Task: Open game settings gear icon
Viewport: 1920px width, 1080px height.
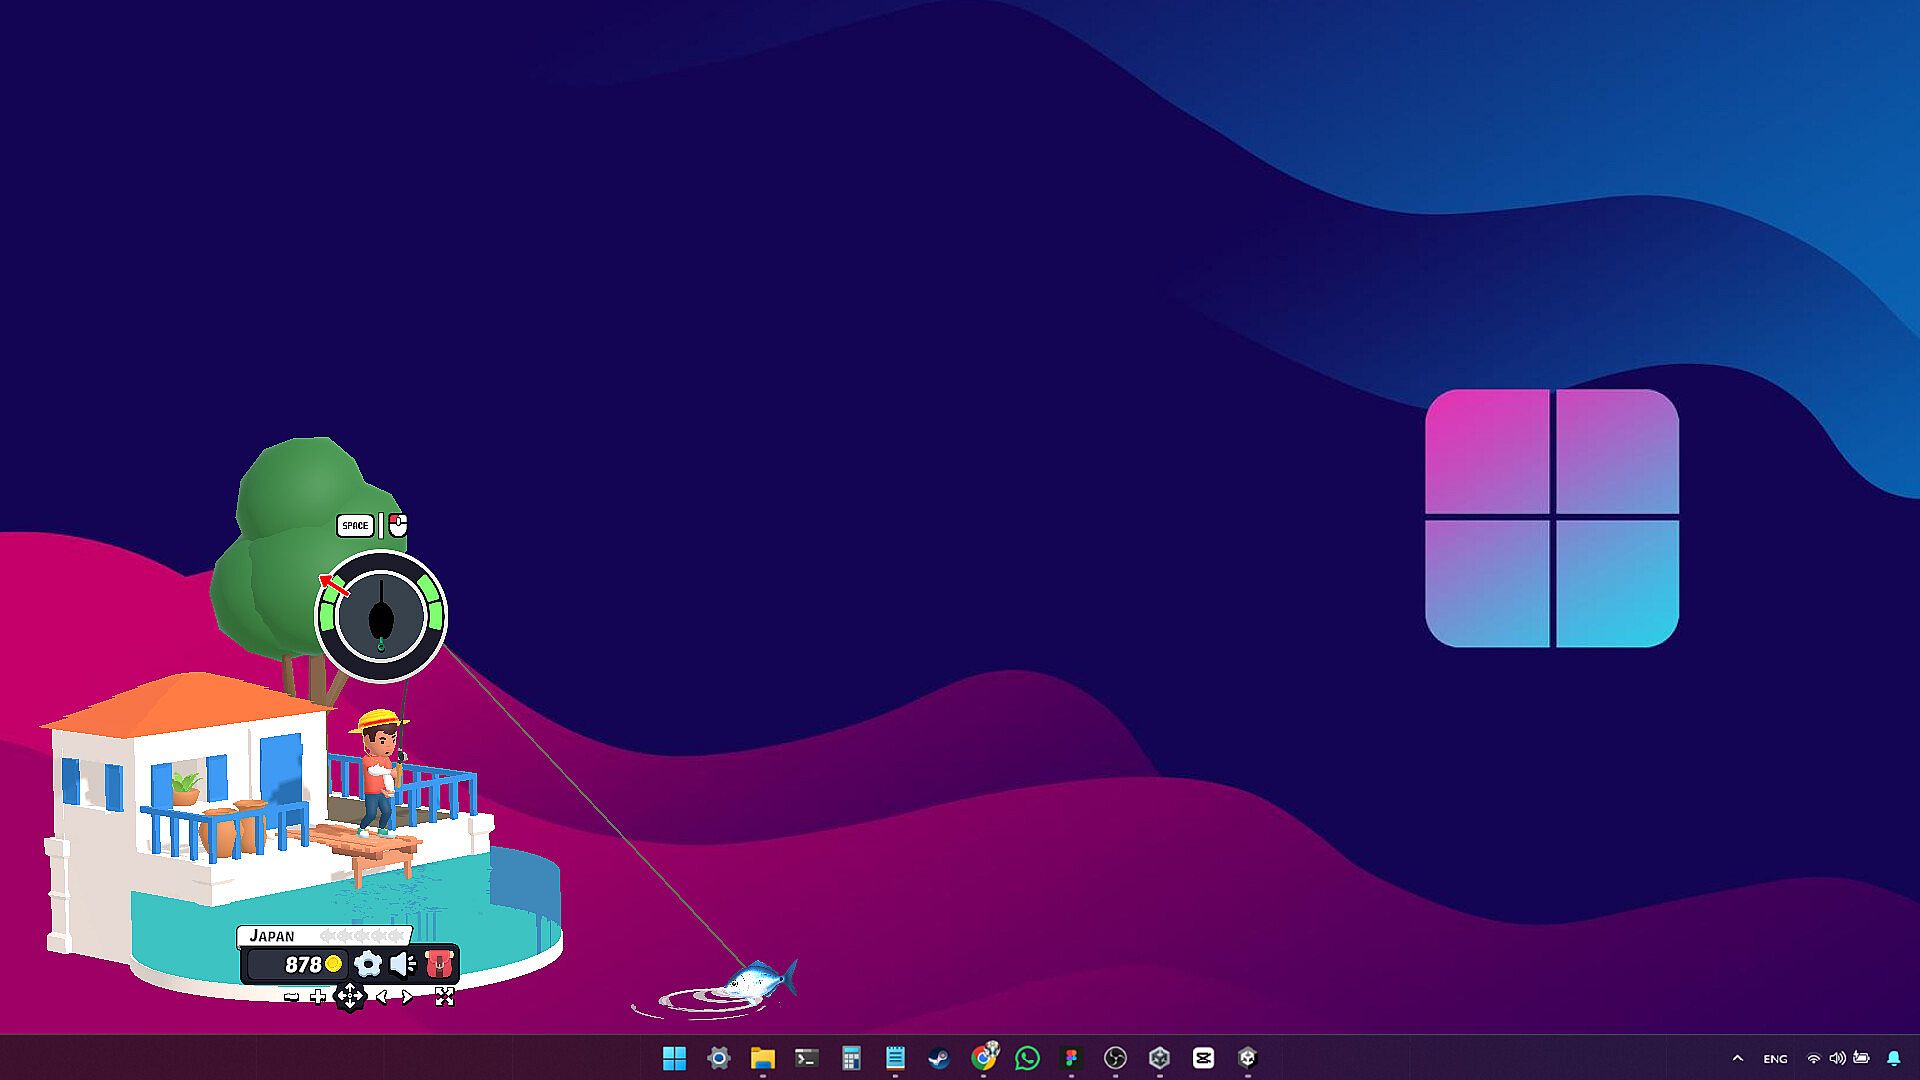Action: (x=368, y=964)
